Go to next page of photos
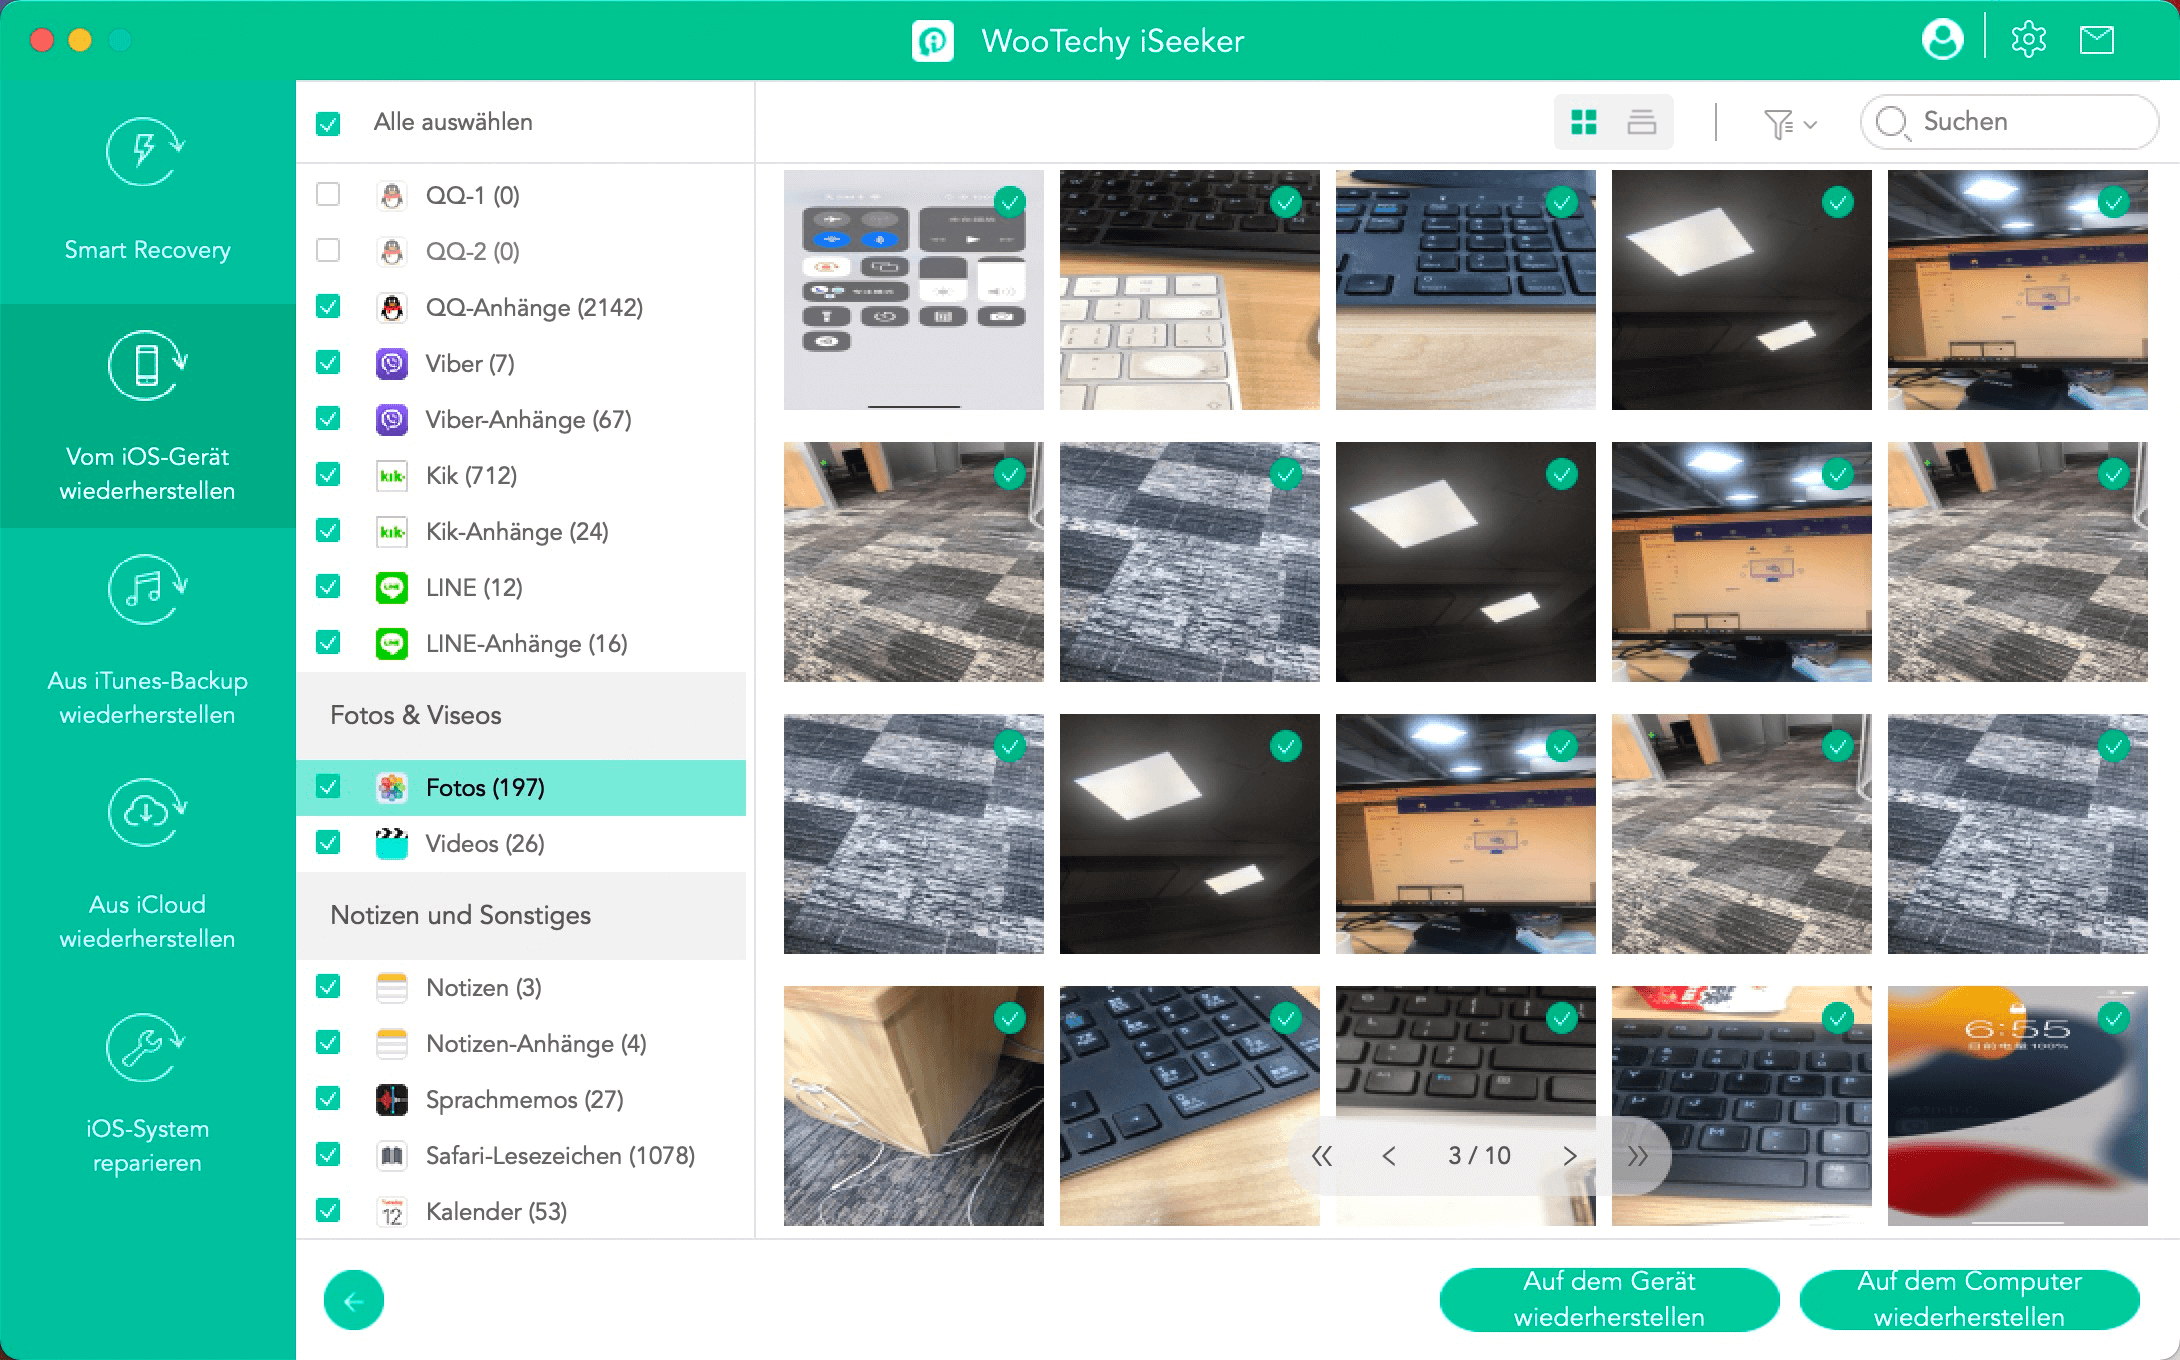2180x1360 pixels. 1569,1156
